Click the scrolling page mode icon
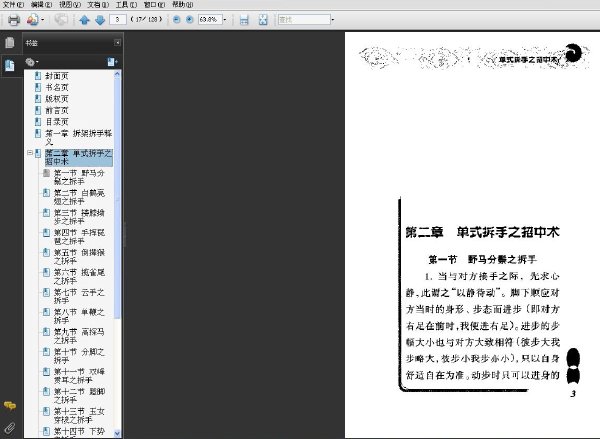The height and width of the screenshot is (439, 600). pyautogui.click(x=244, y=20)
